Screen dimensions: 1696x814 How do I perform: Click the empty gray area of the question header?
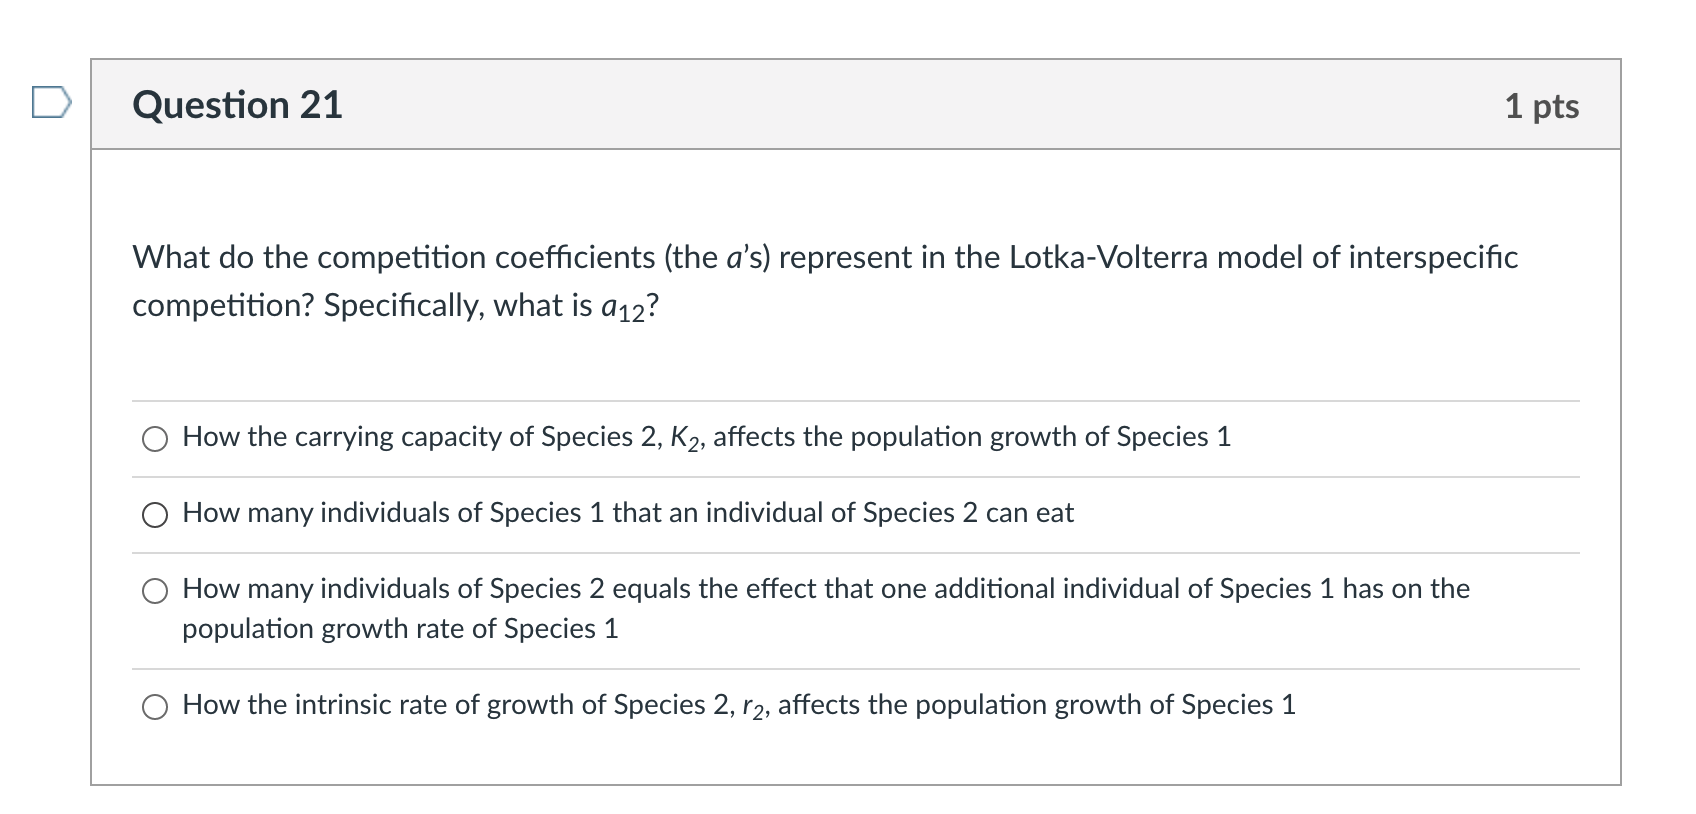pyautogui.click(x=900, y=105)
